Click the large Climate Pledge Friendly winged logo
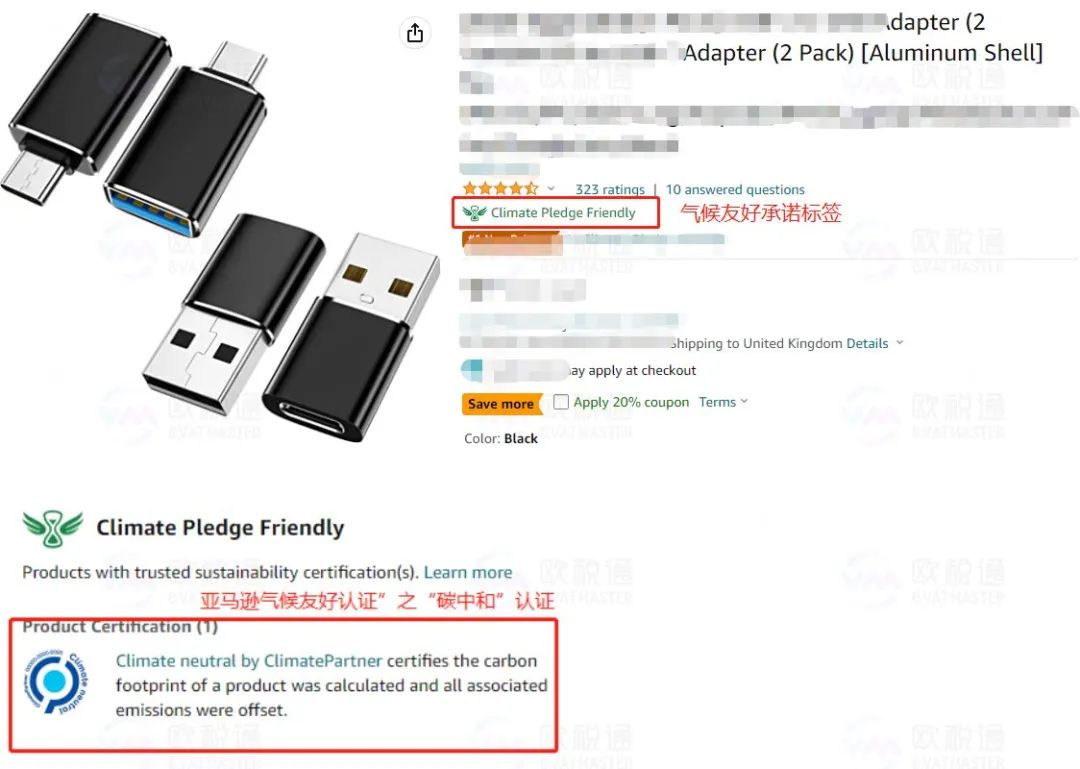1080x769 pixels. pos(53,529)
